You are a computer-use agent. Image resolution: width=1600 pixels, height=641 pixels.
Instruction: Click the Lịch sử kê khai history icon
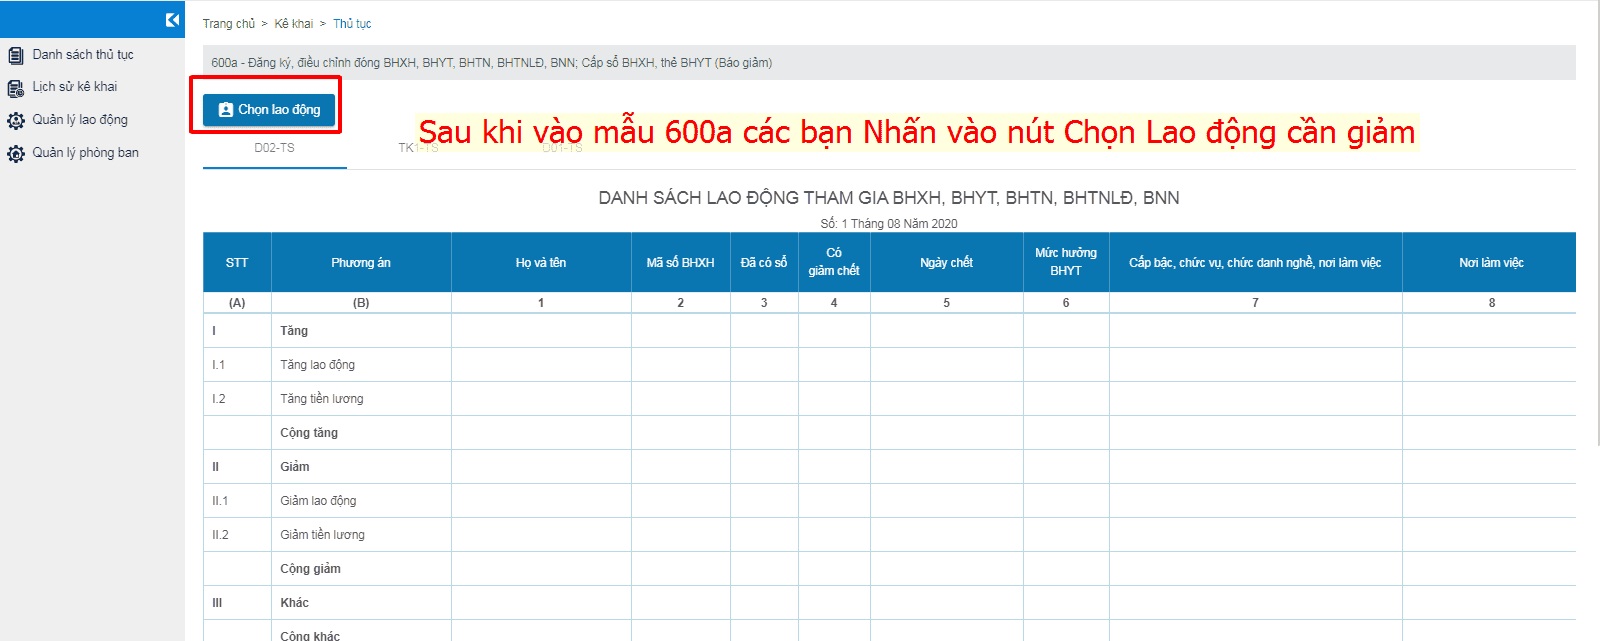click(16, 88)
